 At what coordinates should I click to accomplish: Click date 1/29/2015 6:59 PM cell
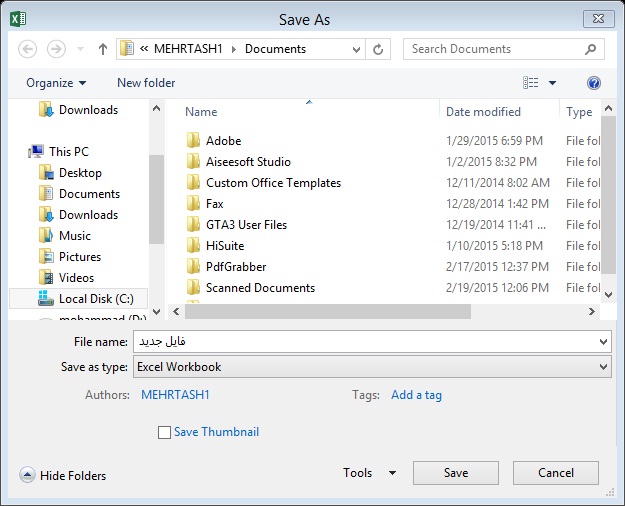[x=494, y=141]
